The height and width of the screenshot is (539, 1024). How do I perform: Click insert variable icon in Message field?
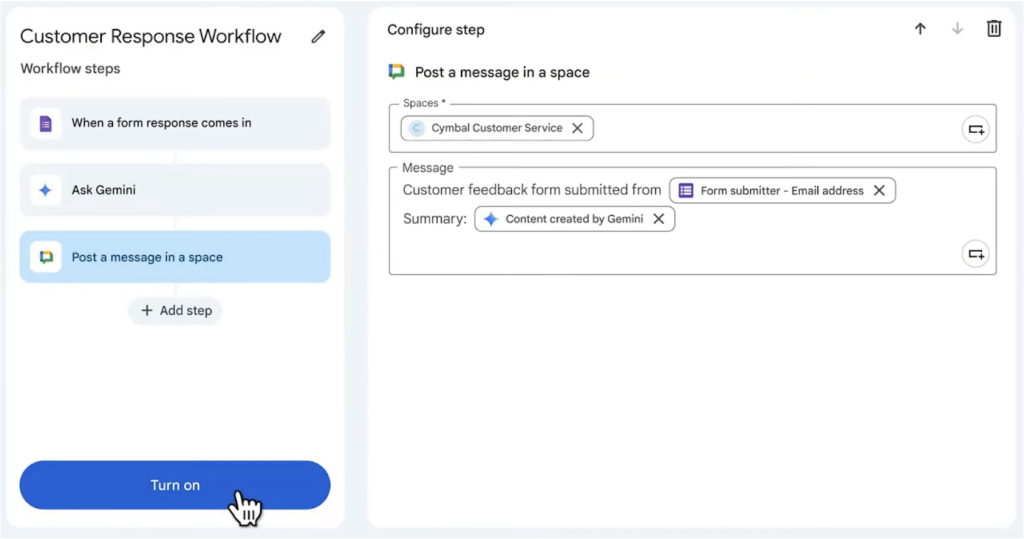pyautogui.click(x=975, y=254)
